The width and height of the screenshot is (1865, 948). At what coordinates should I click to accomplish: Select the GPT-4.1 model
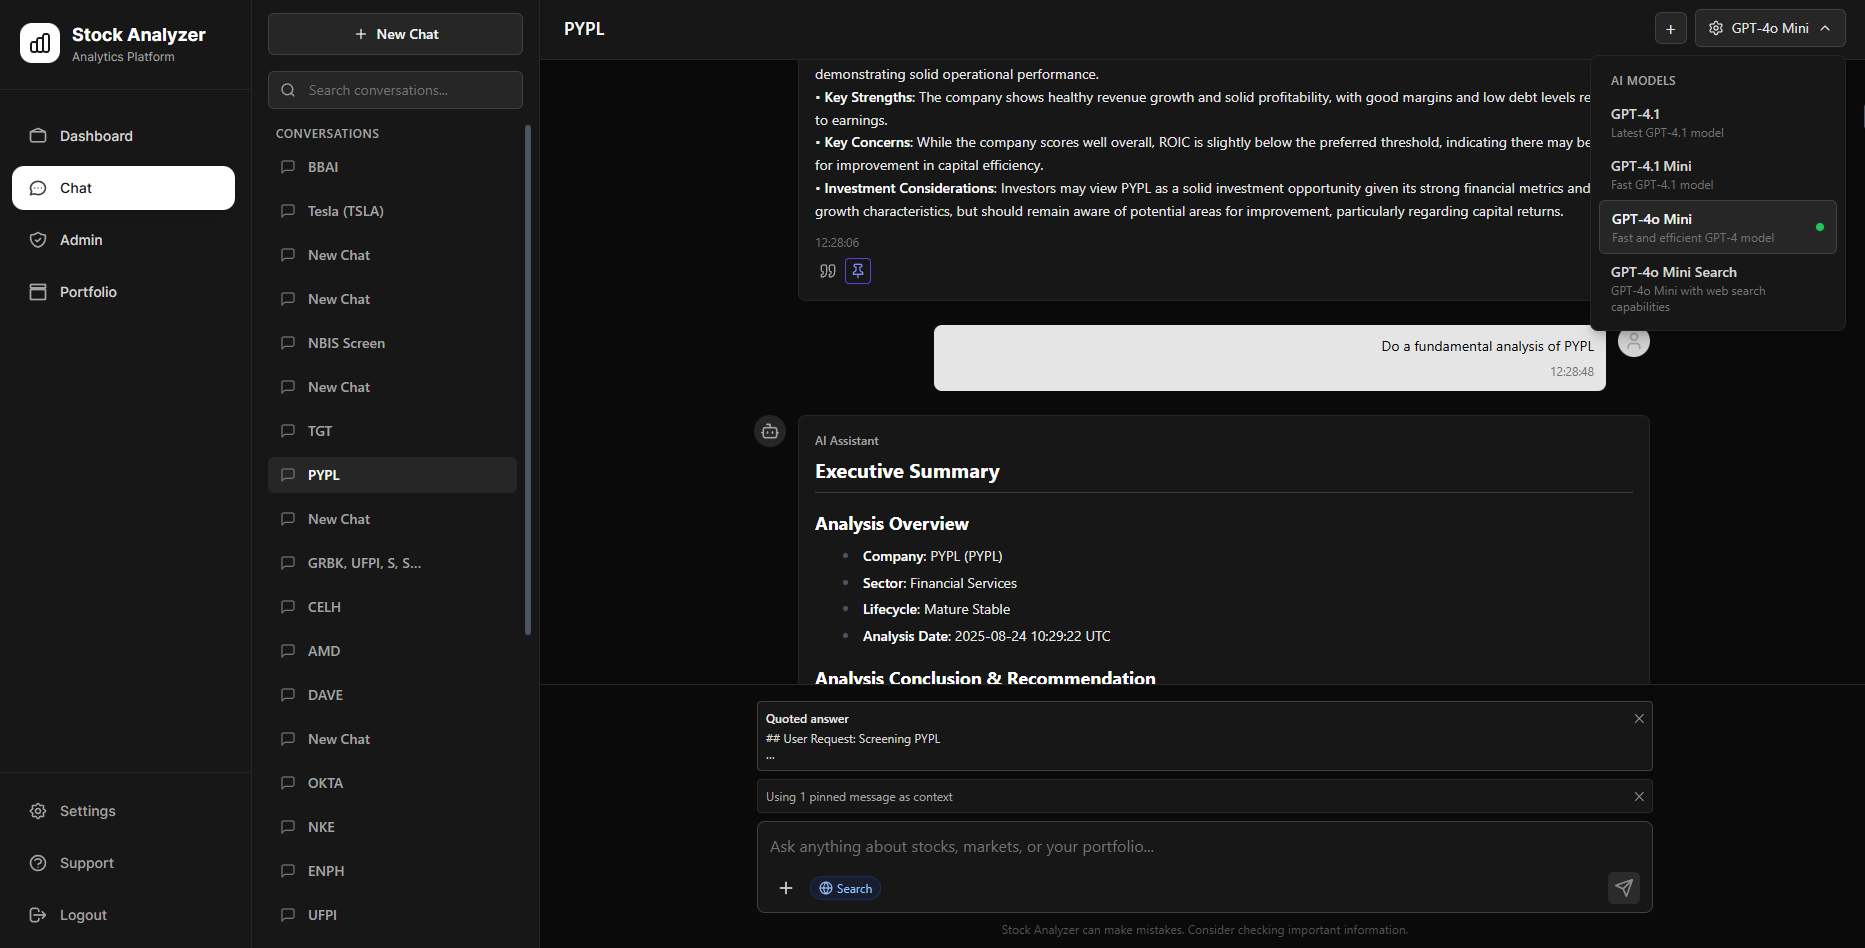coord(1717,122)
